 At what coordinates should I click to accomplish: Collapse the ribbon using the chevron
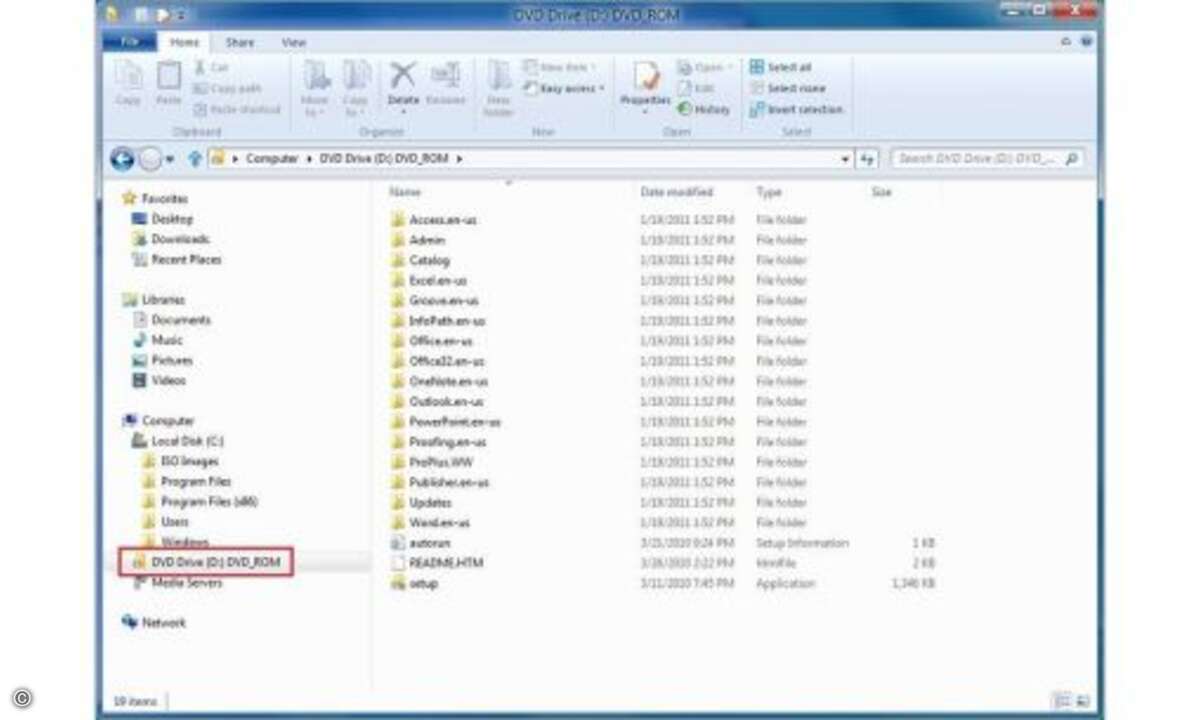tap(1067, 43)
